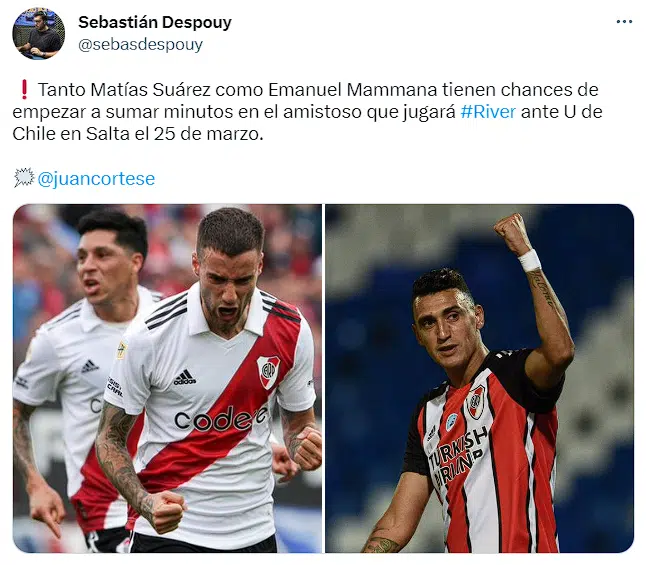646x565 pixels.
Task: Open the Sebastián Despouy display name
Action: pyautogui.click(x=155, y=22)
